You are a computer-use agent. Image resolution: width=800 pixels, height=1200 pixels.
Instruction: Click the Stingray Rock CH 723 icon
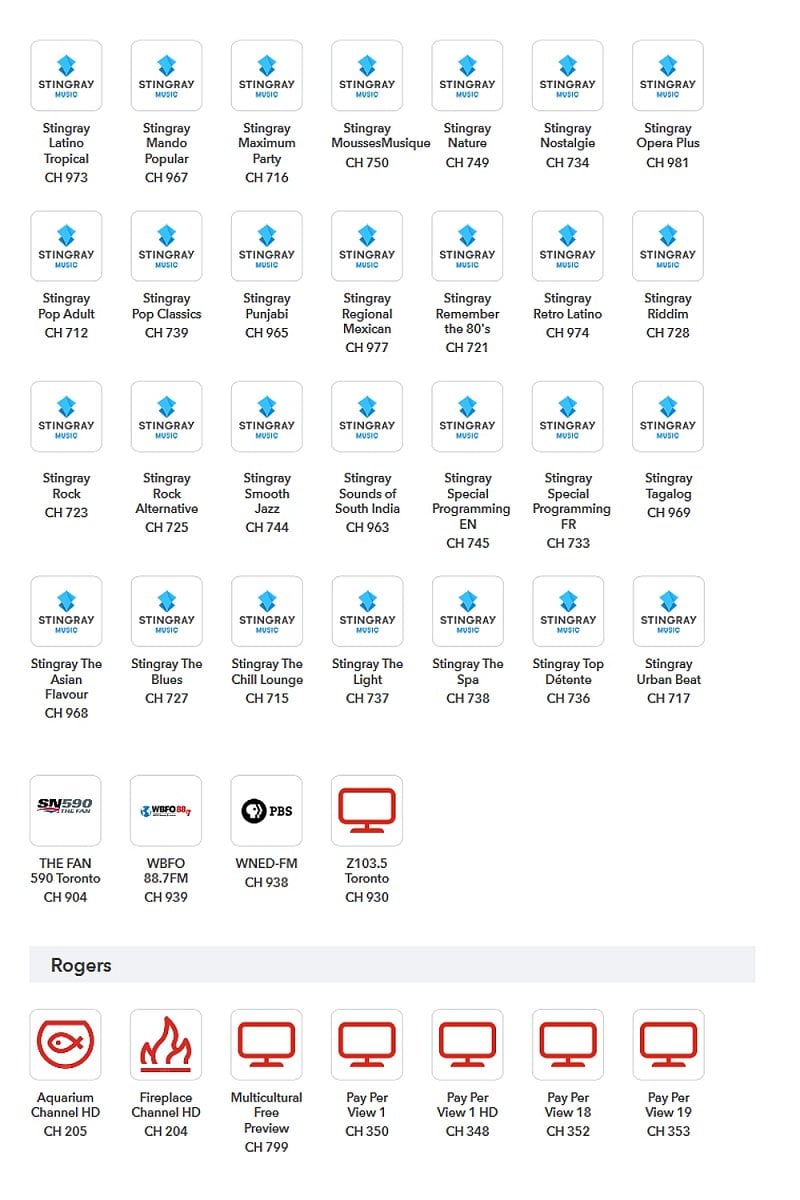[x=66, y=416]
